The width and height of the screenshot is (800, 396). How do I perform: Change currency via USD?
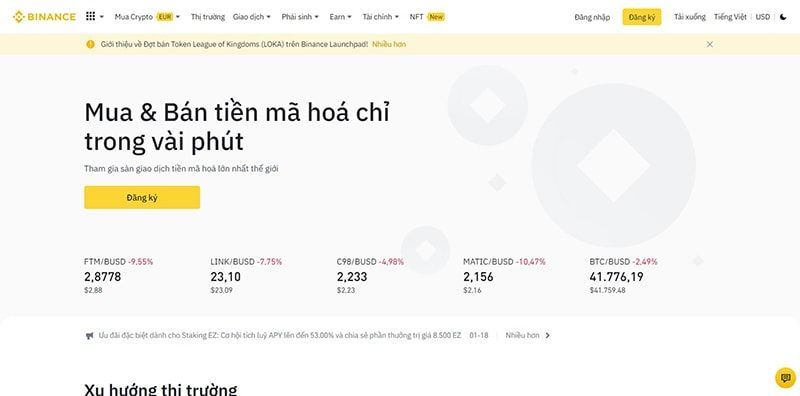pos(763,17)
